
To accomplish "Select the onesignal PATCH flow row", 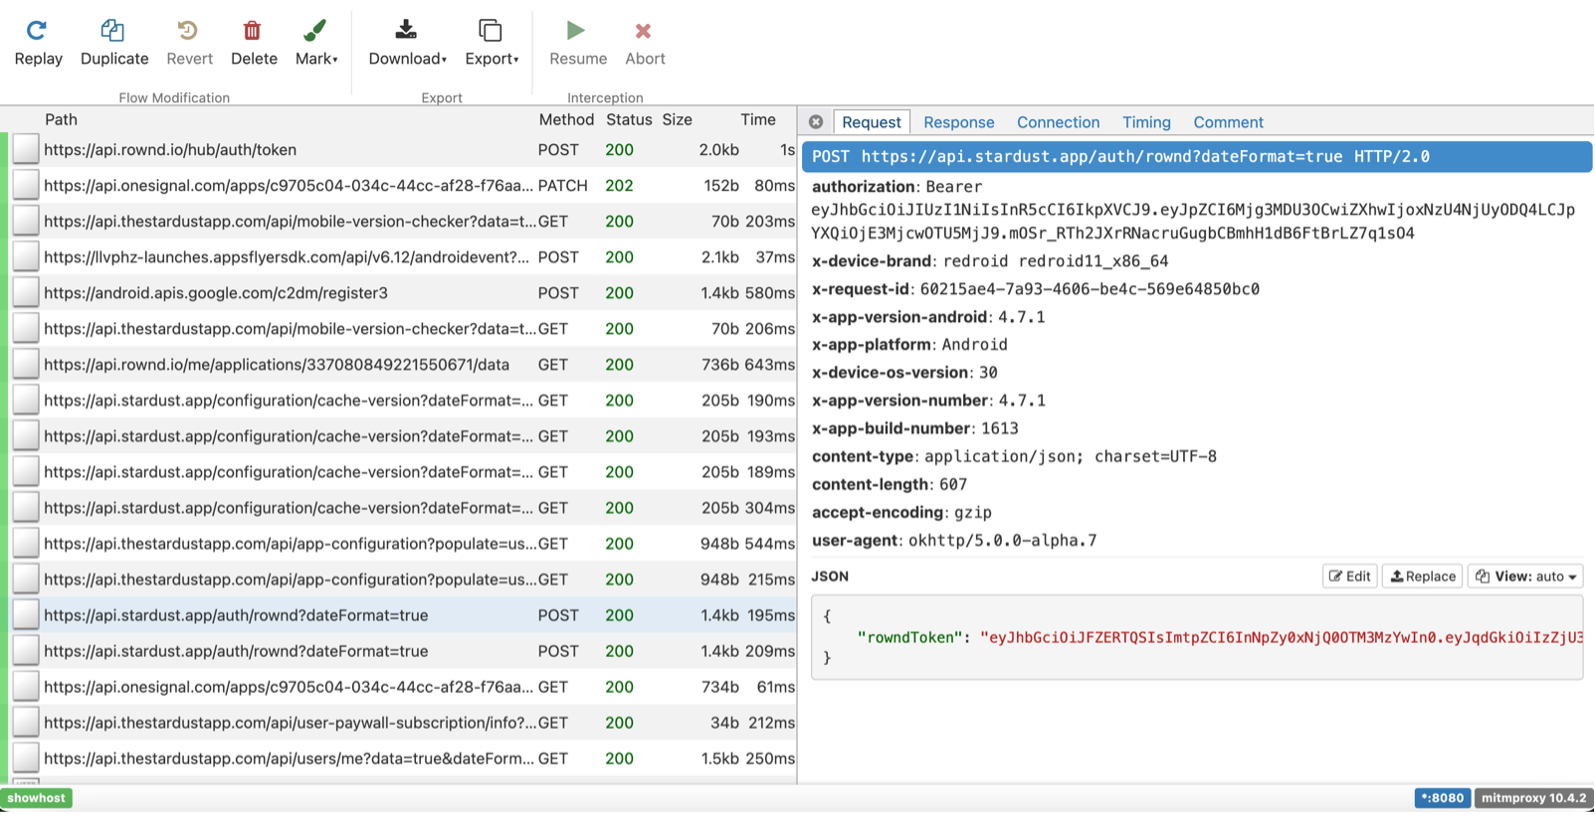I will [x=288, y=186].
